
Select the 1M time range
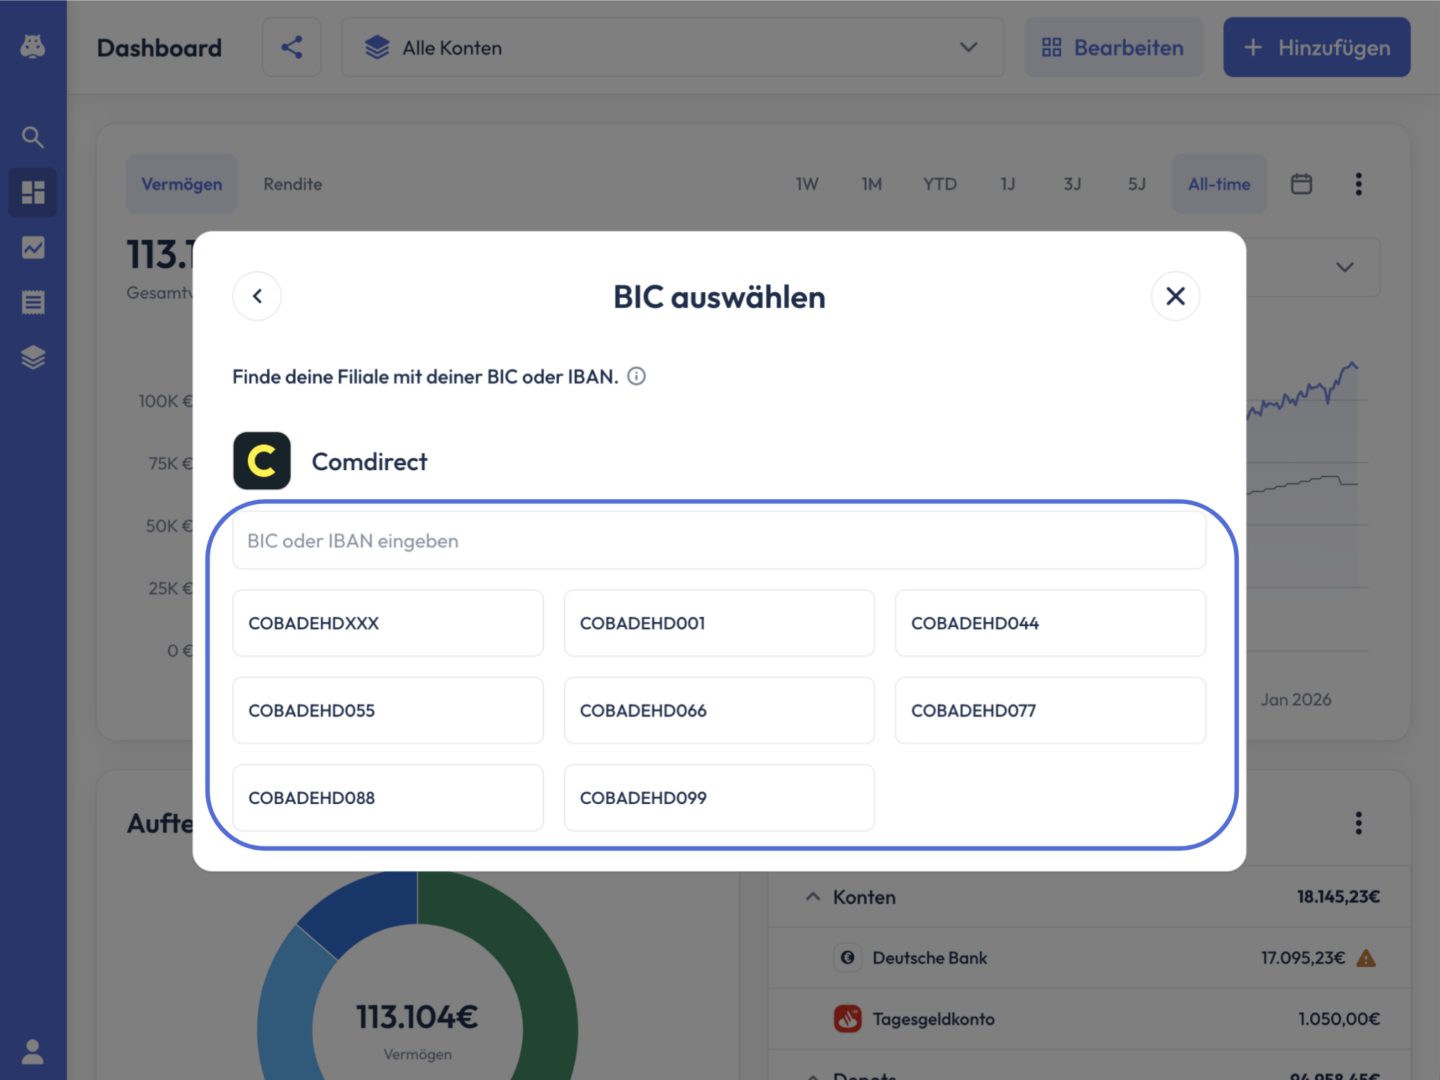[872, 184]
